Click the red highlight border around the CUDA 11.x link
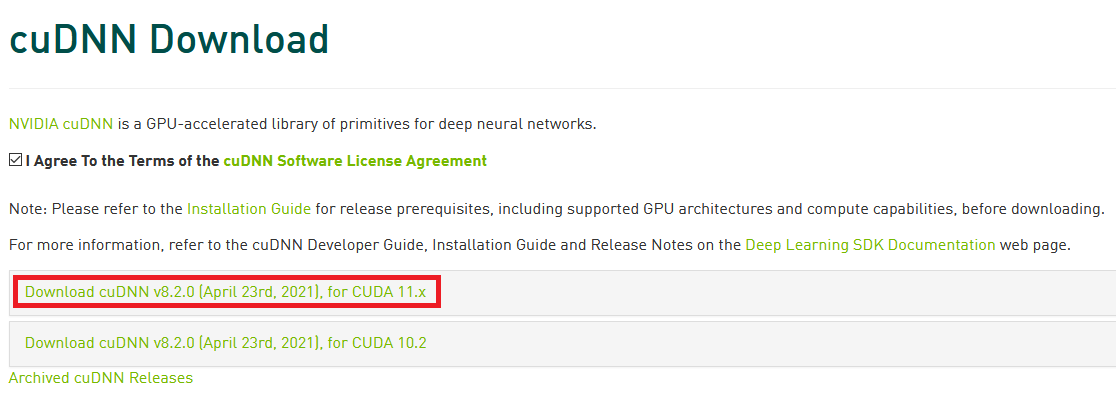This screenshot has height=396, width=1116. click(x=227, y=278)
